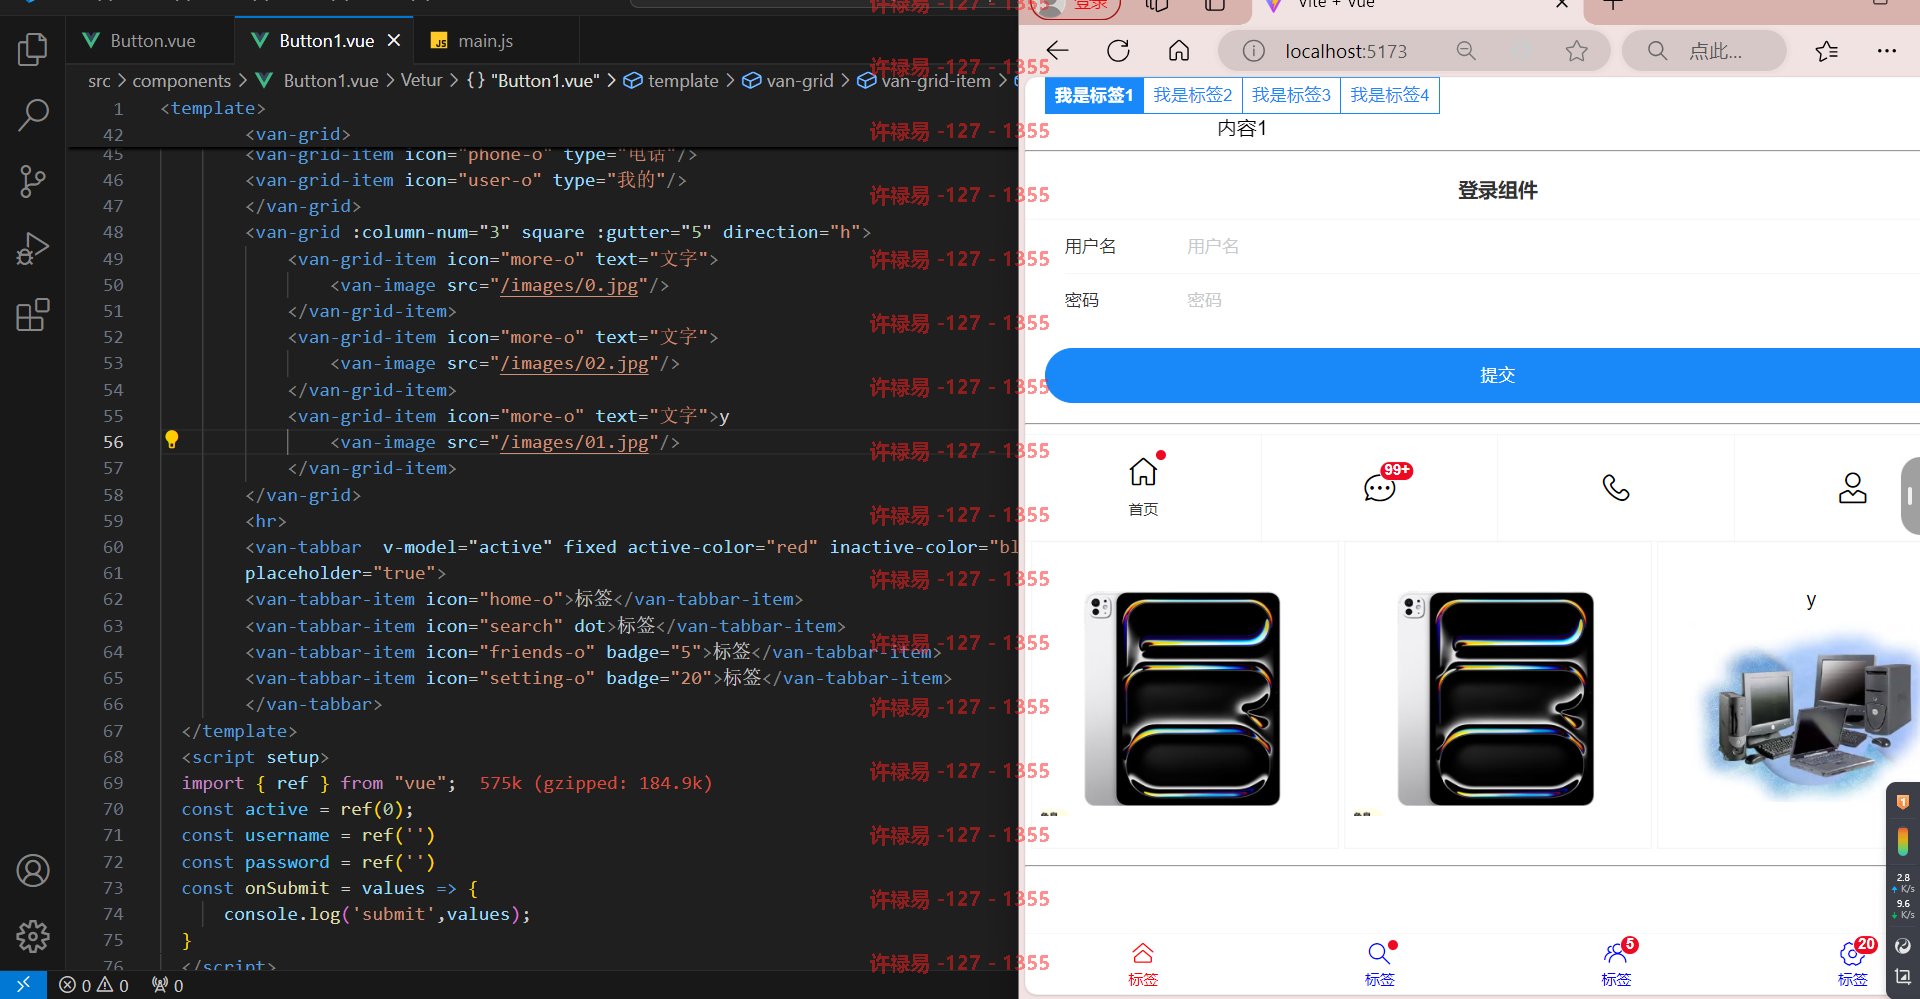The width and height of the screenshot is (1920, 999).
Task: Click the import cost text 575k (gzipped: 184.9k)
Action: coord(595,783)
